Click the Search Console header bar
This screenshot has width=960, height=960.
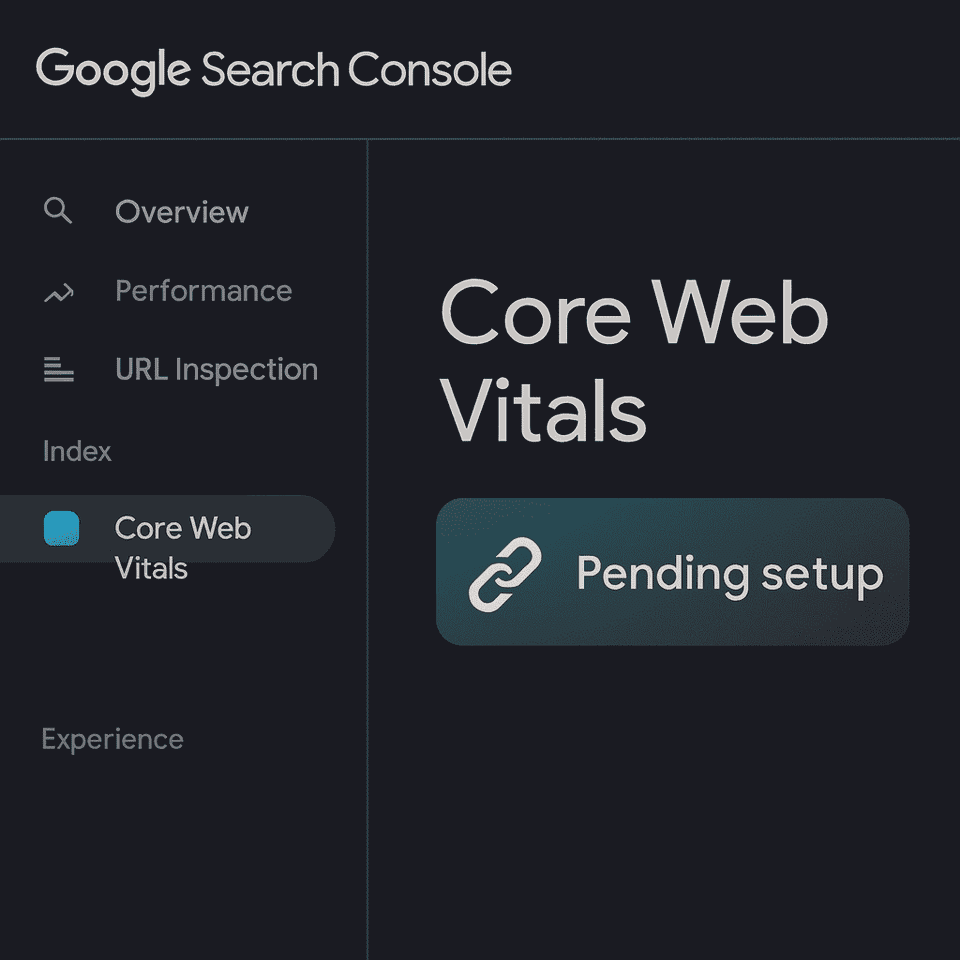[480, 69]
